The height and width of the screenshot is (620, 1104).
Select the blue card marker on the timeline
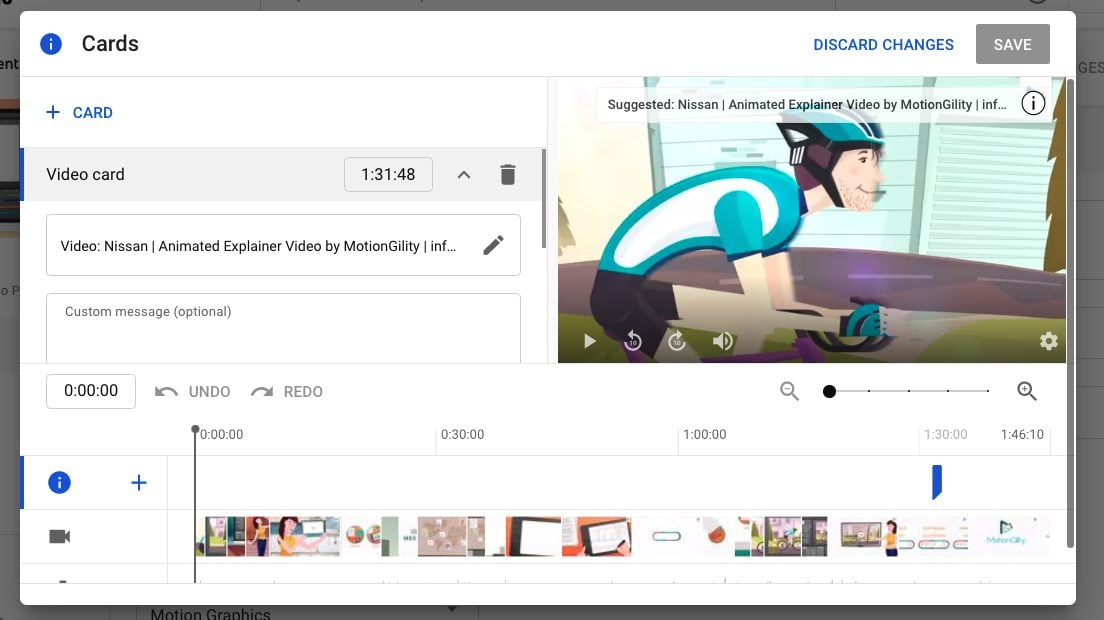(936, 482)
